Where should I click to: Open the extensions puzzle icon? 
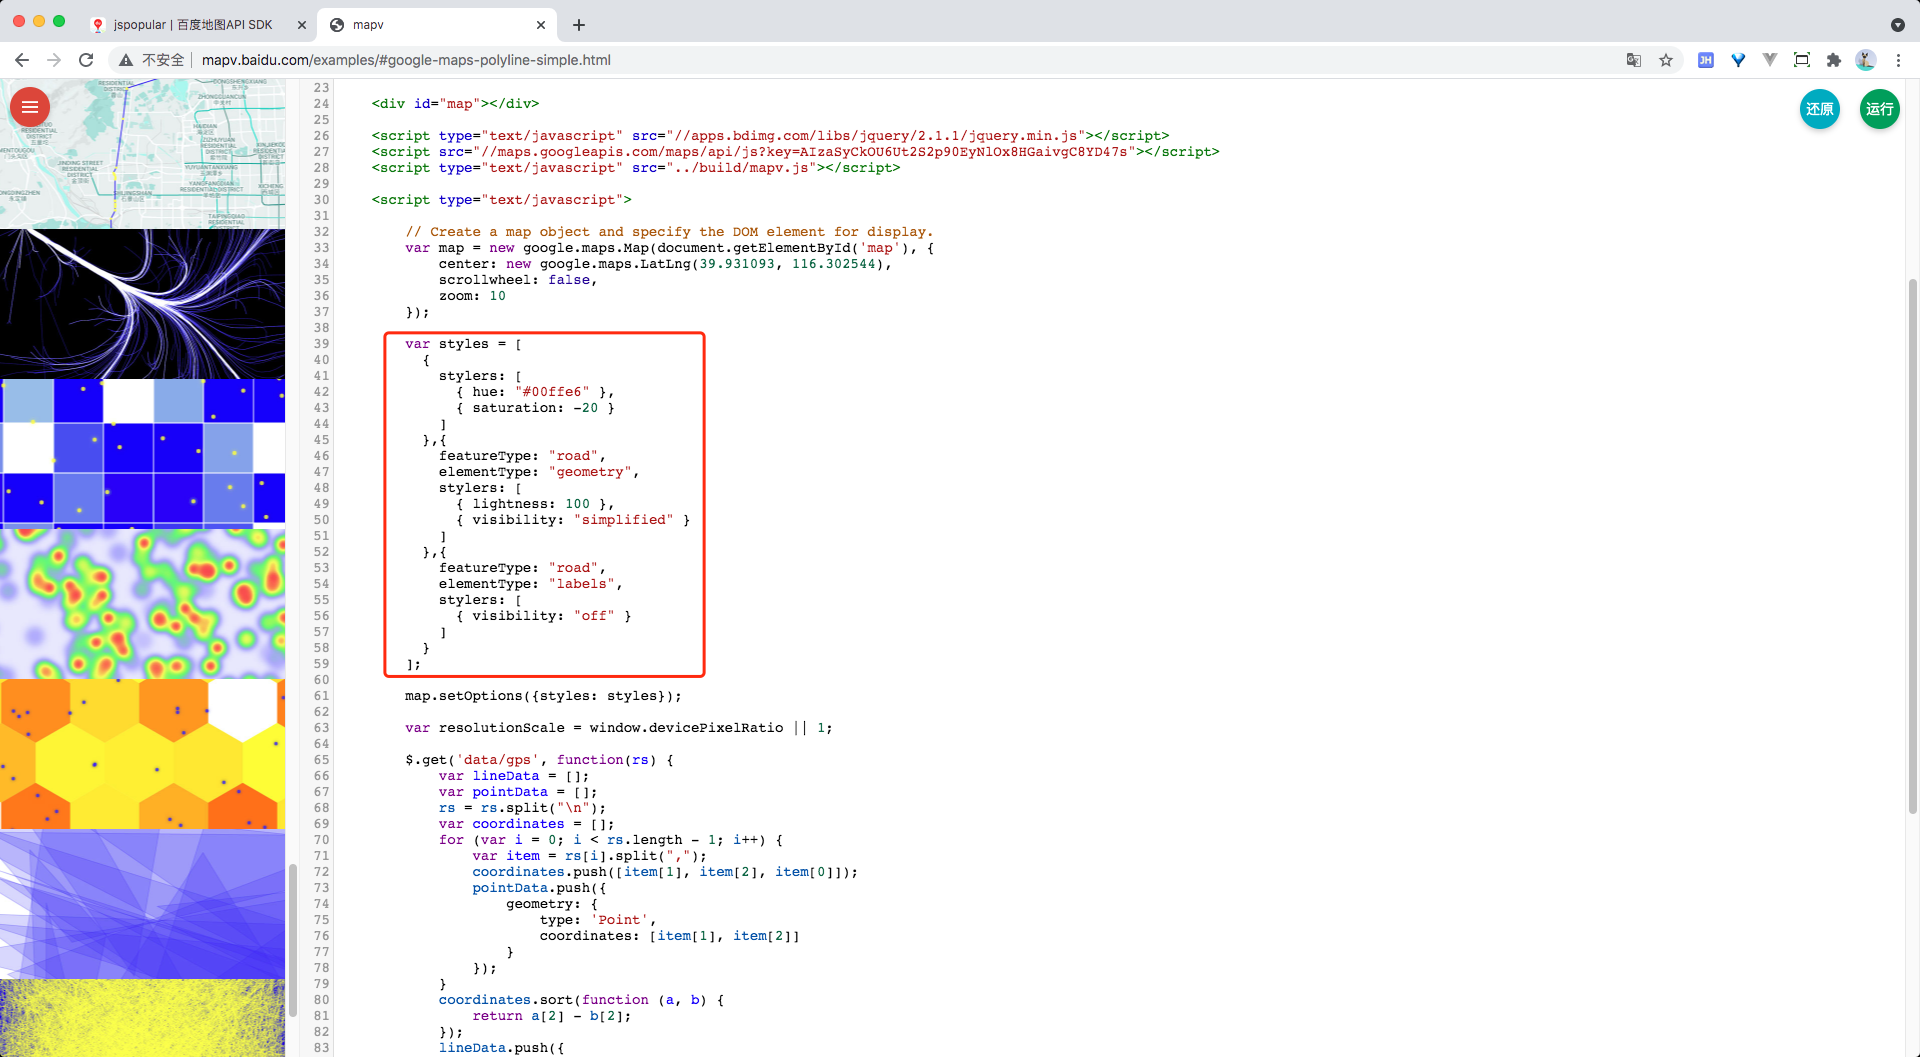click(x=1834, y=60)
